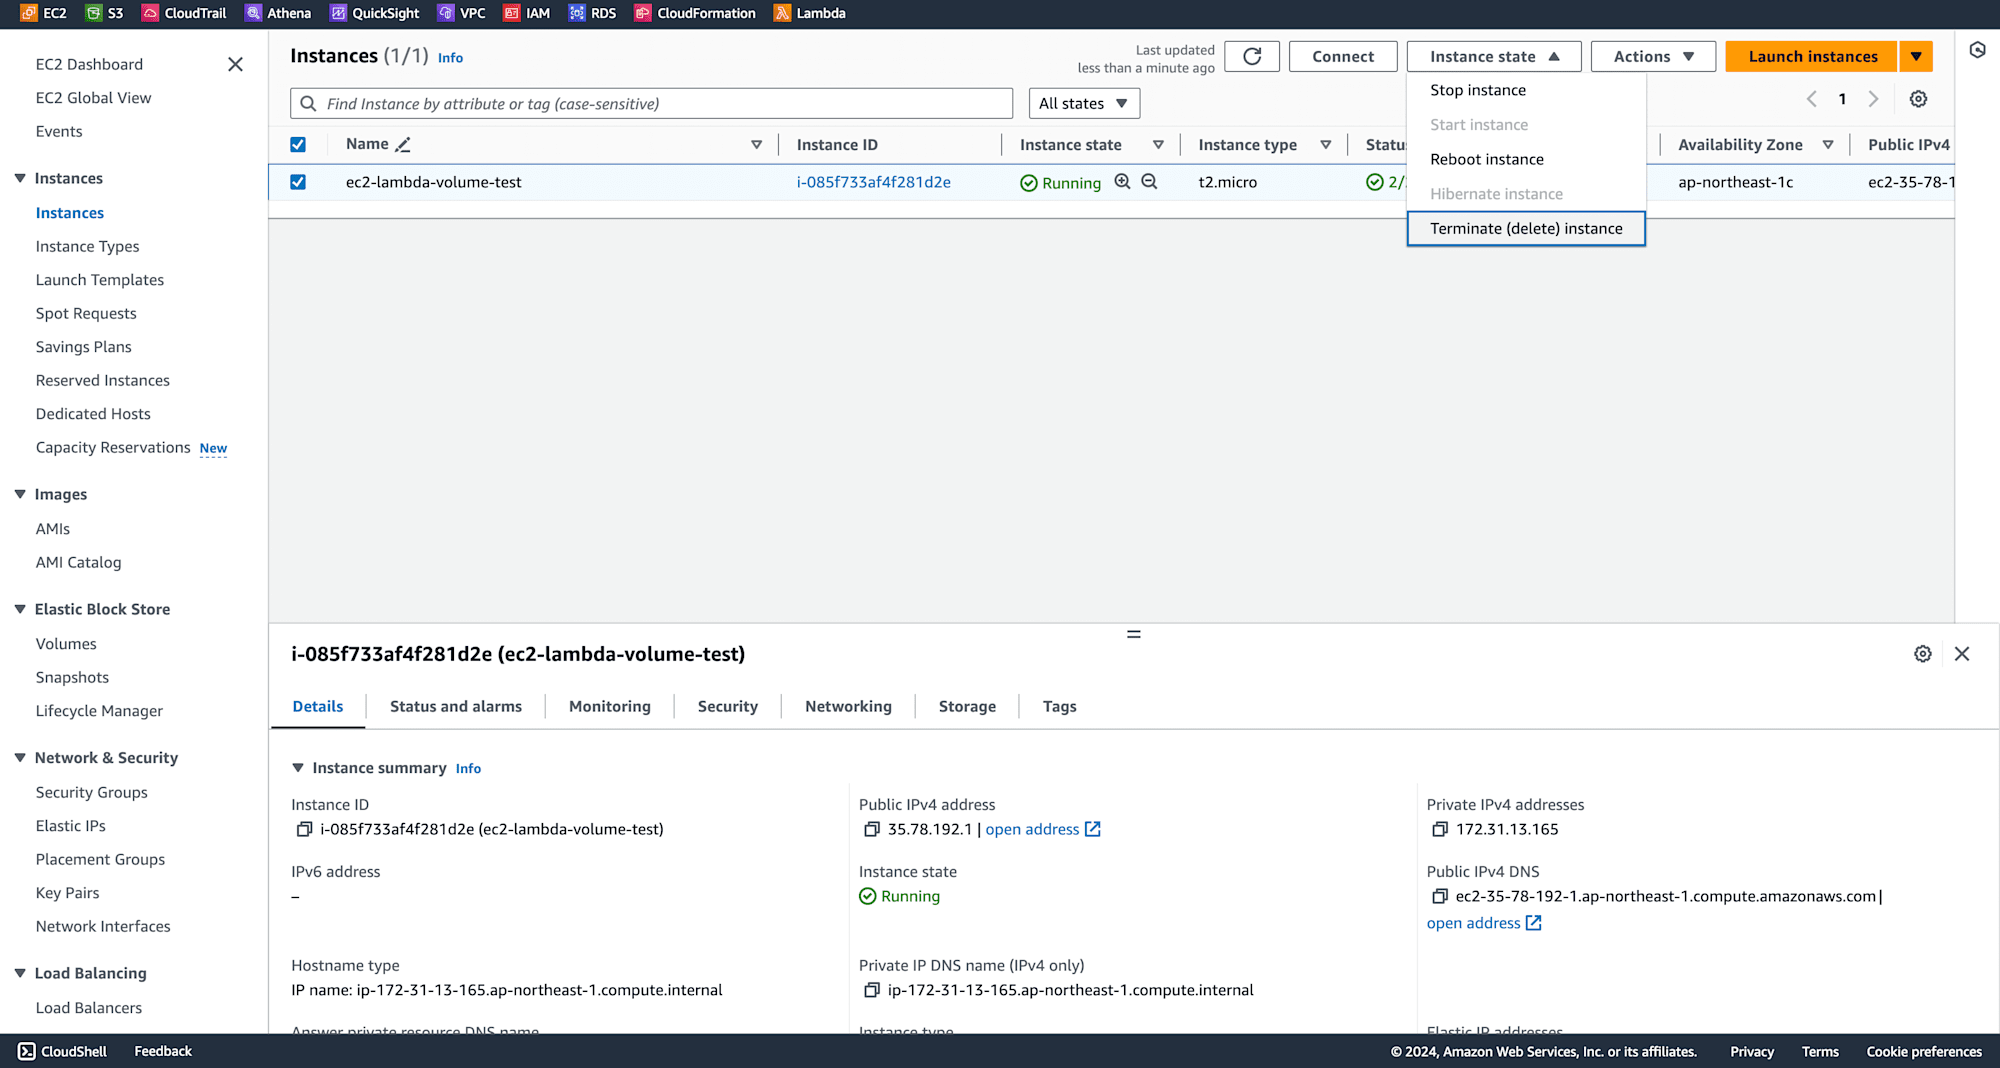Image resolution: width=2000 pixels, height=1068 pixels.
Task: Toggle the select-all instances checkbox
Action: (298, 145)
